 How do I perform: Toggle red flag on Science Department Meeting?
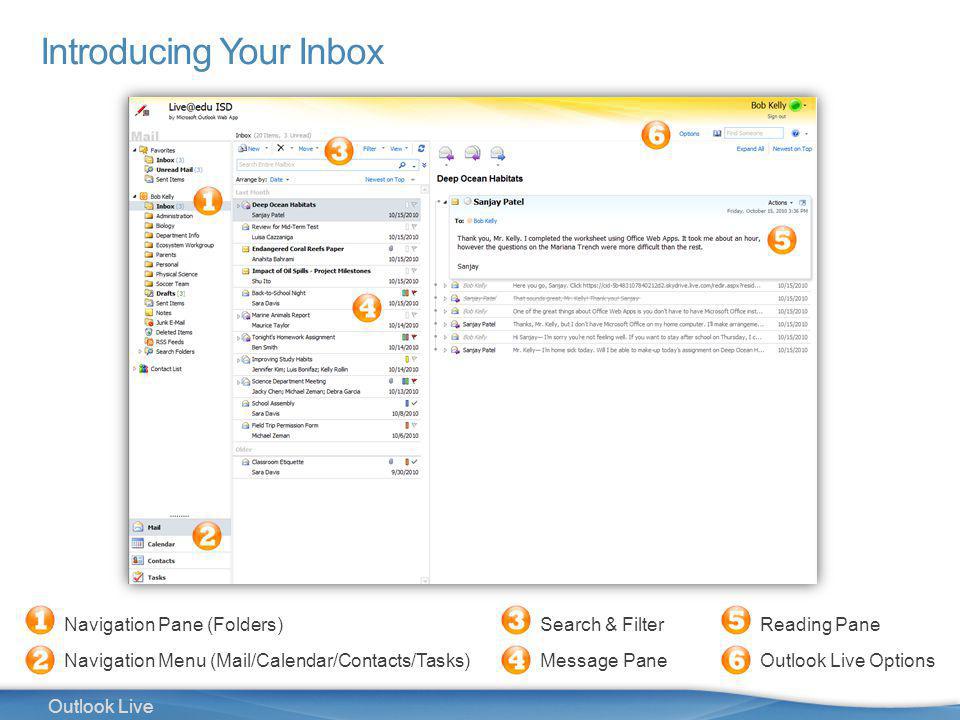click(414, 381)
